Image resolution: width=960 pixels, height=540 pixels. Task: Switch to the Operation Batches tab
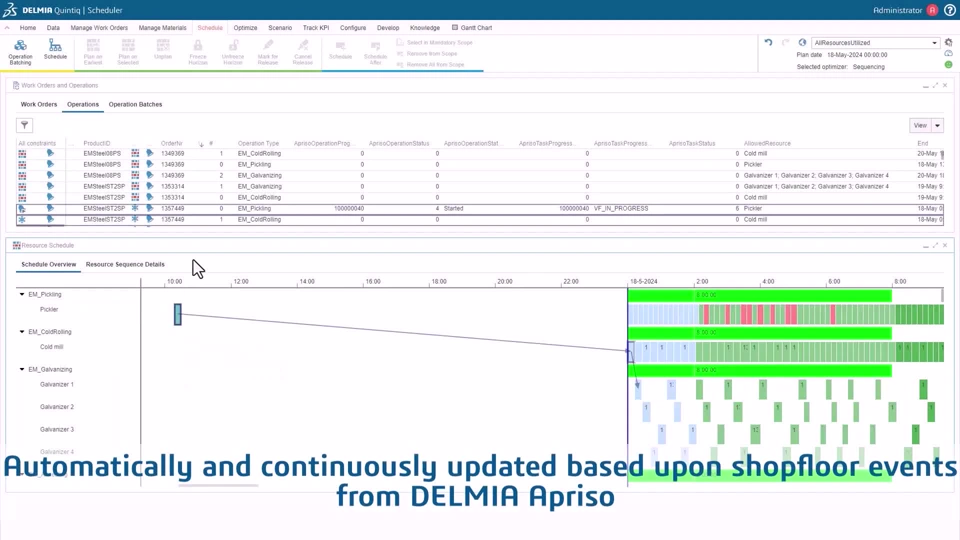tap(135, 104)
